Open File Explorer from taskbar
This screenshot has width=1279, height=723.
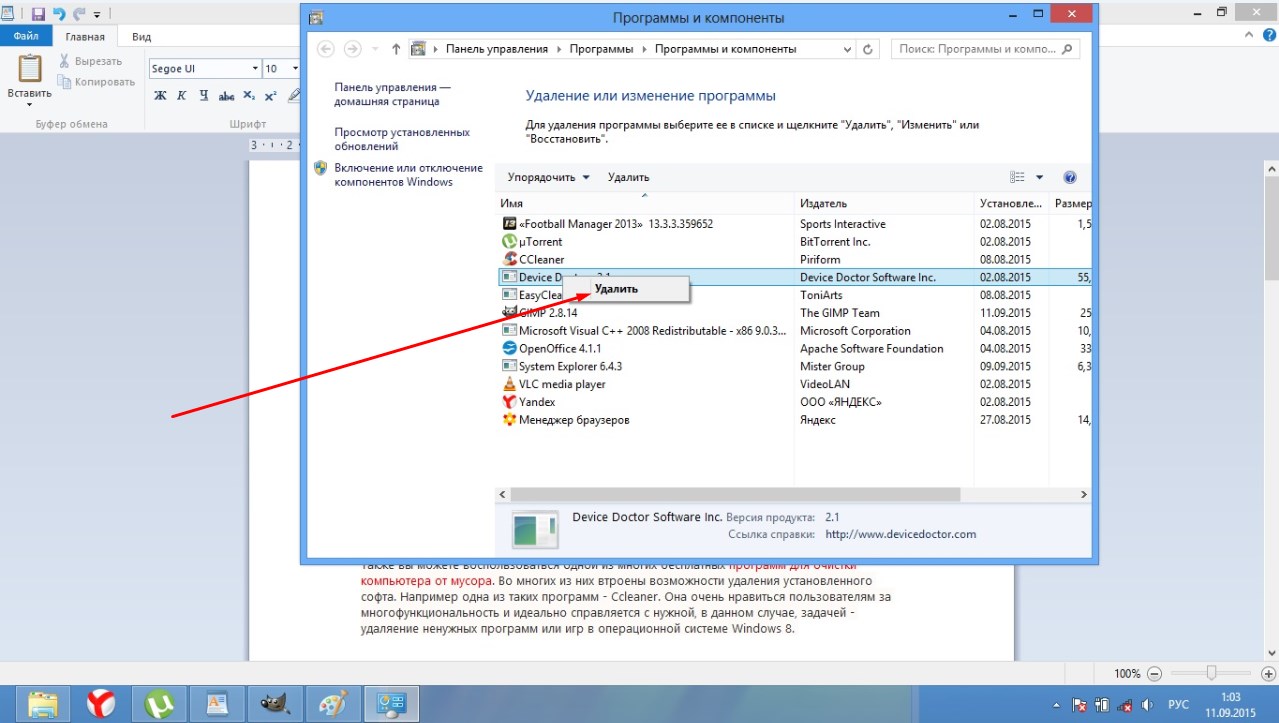pyautogui.click(x=42, y=704)
